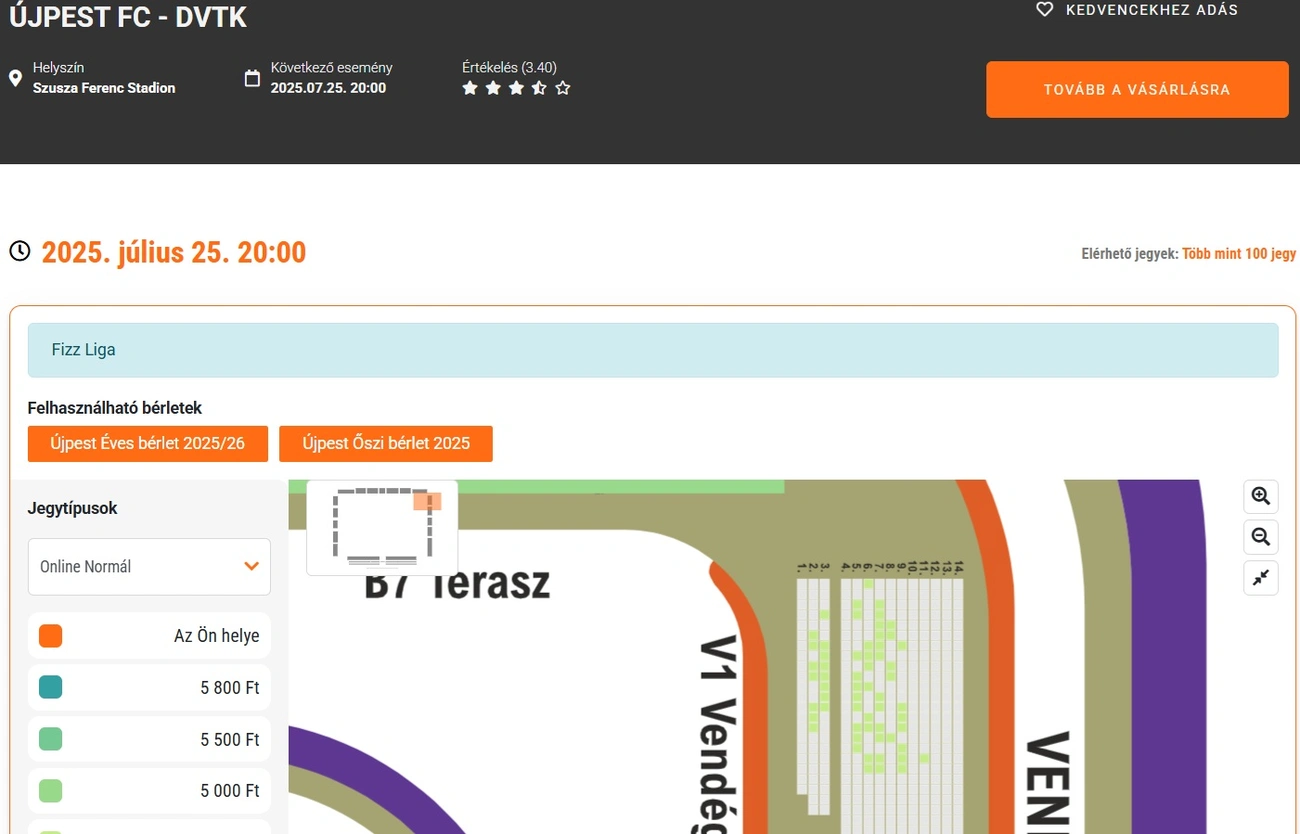Select Újpest Őszi bérlet 2025
Viewport: 1300px width, 834px height.
[385, 443]
